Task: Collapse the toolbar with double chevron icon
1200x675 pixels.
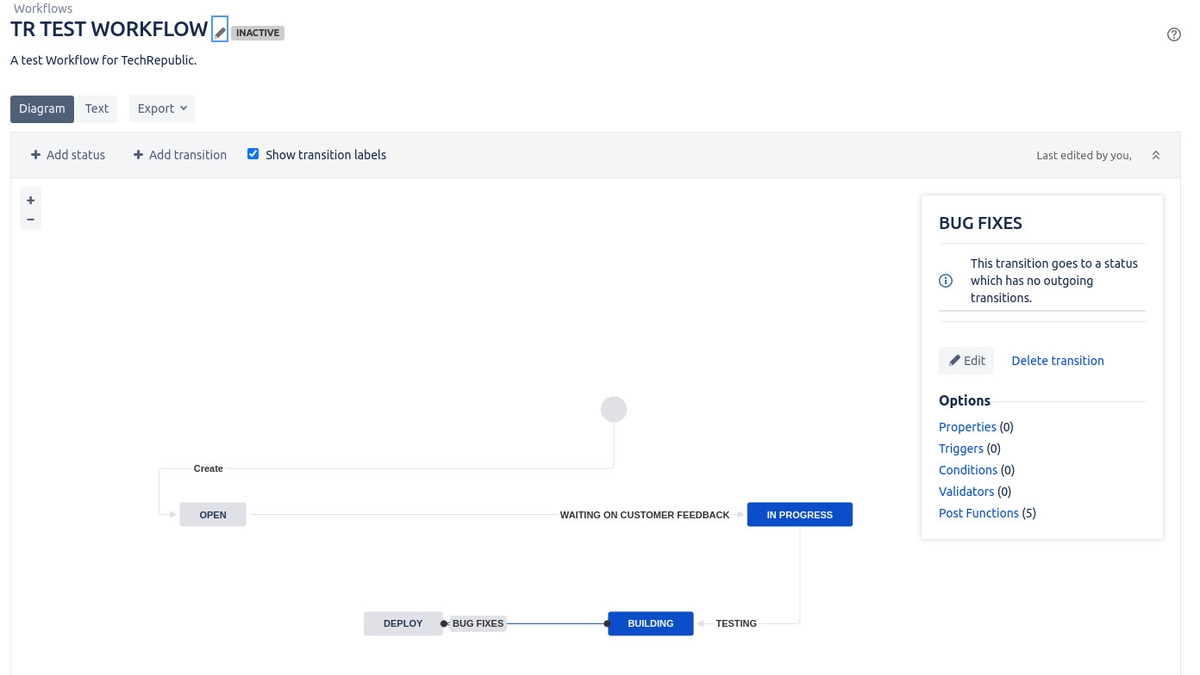Action: 1156,155
